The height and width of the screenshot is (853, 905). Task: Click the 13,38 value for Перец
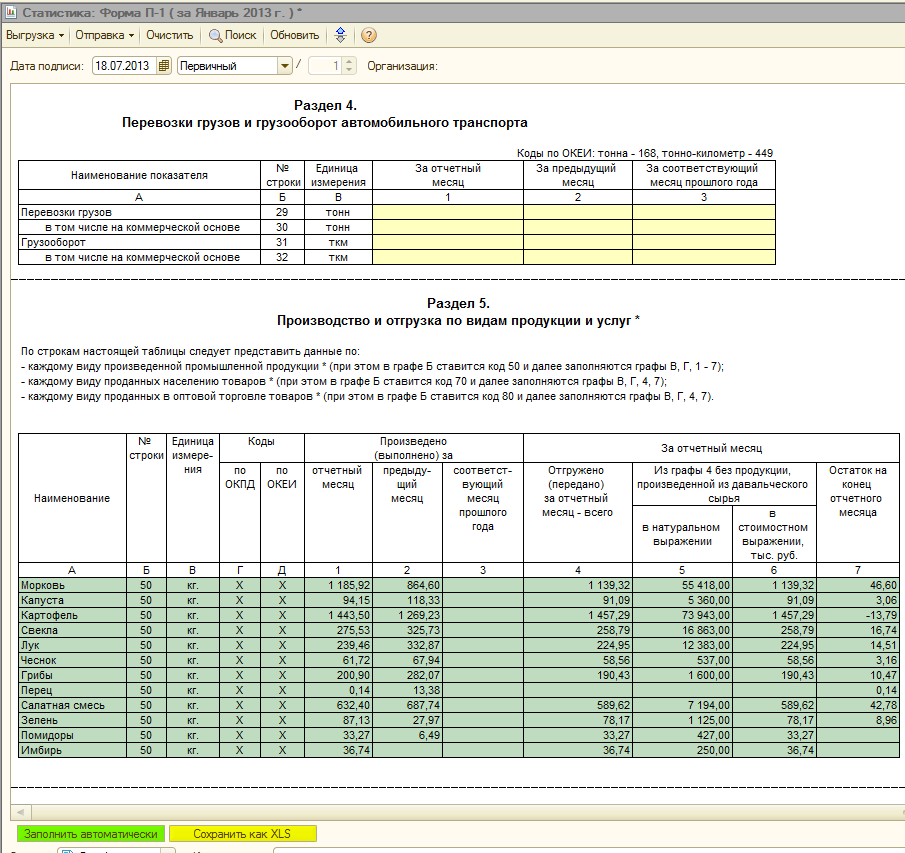[407, 690]
